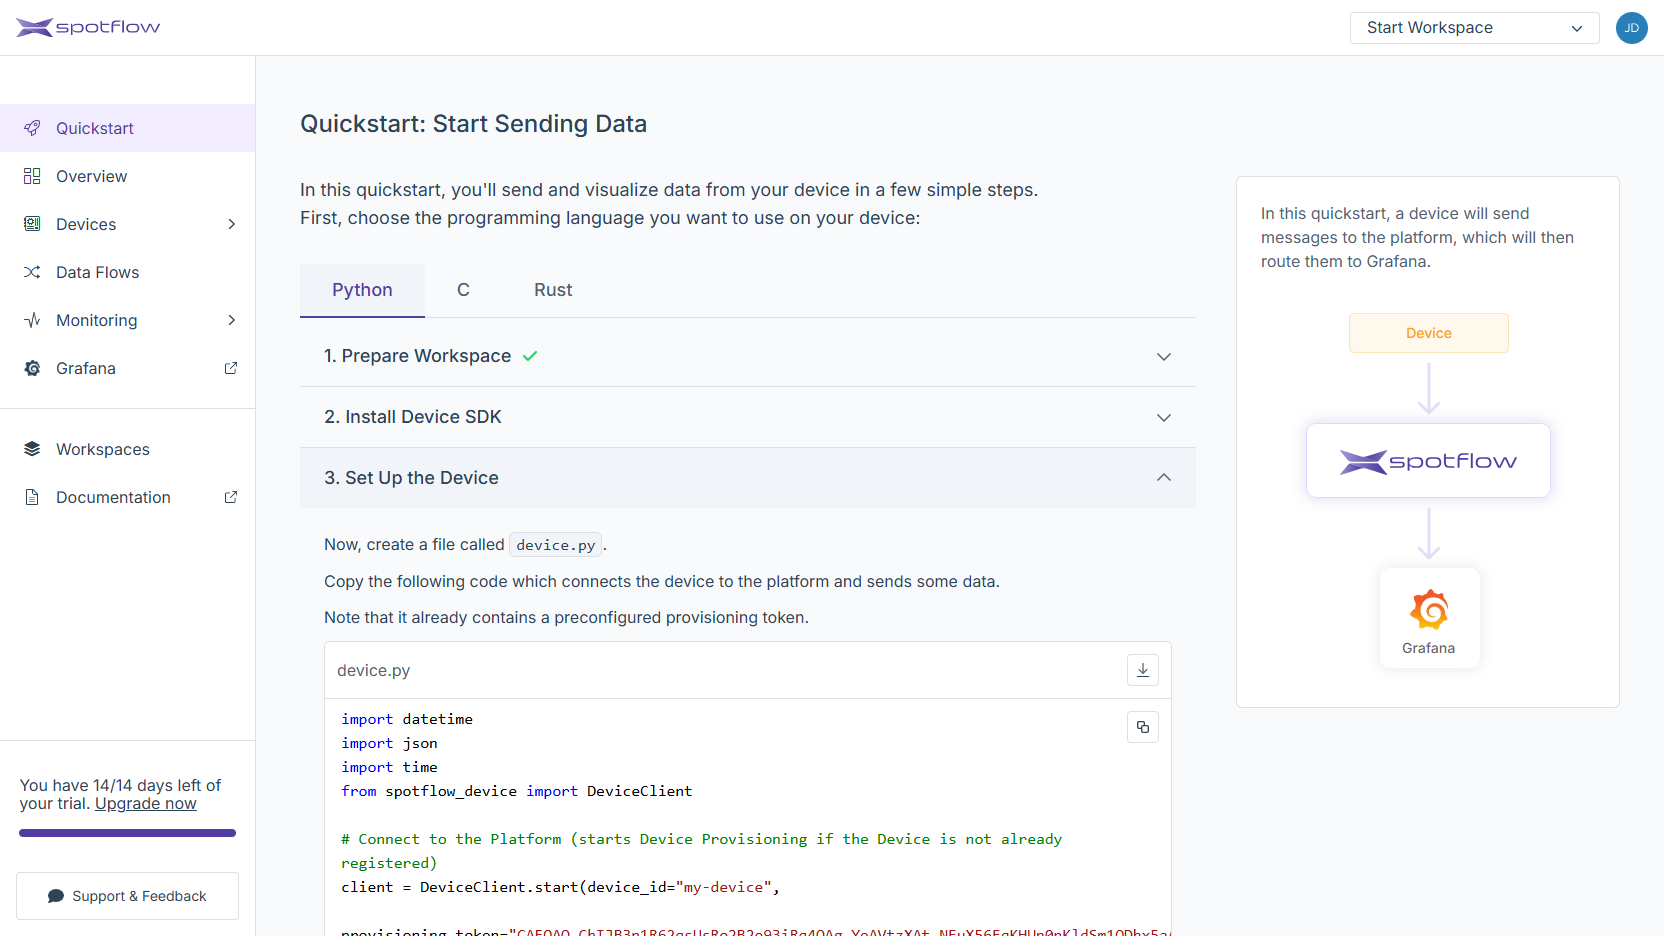Click the Set Up the Device up chevron
Viewport: 1664px width, 936px height.
(x=1164, y=478)
